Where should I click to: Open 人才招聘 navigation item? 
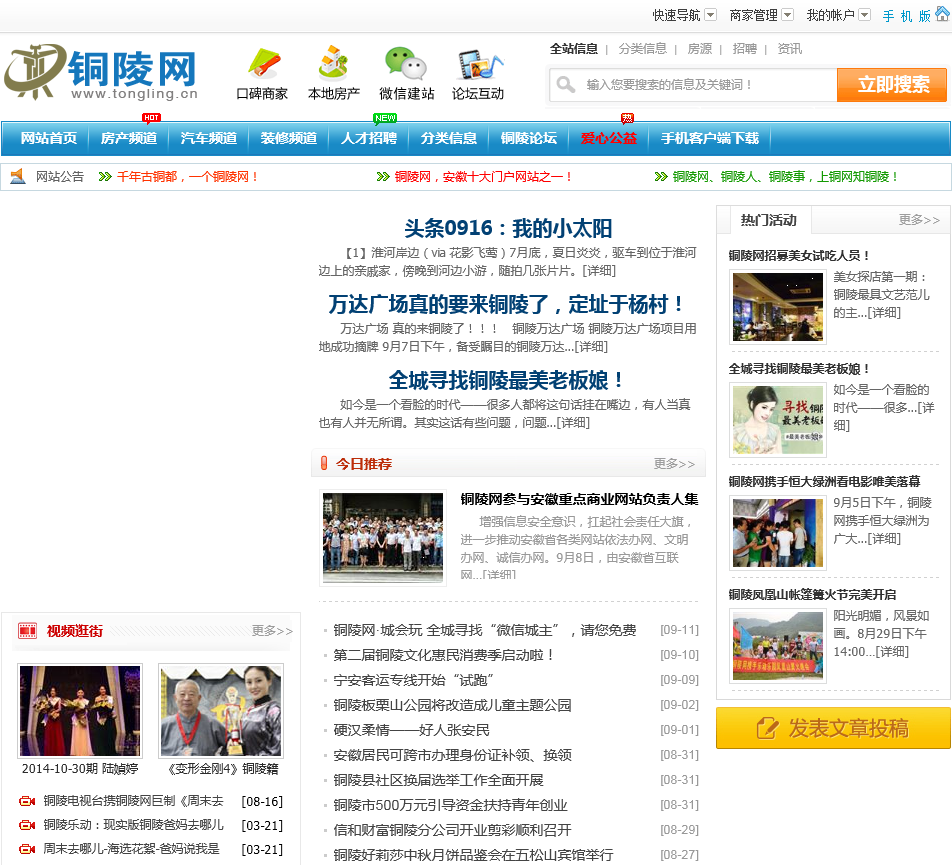pyautogui.click(x=369, y=138)
